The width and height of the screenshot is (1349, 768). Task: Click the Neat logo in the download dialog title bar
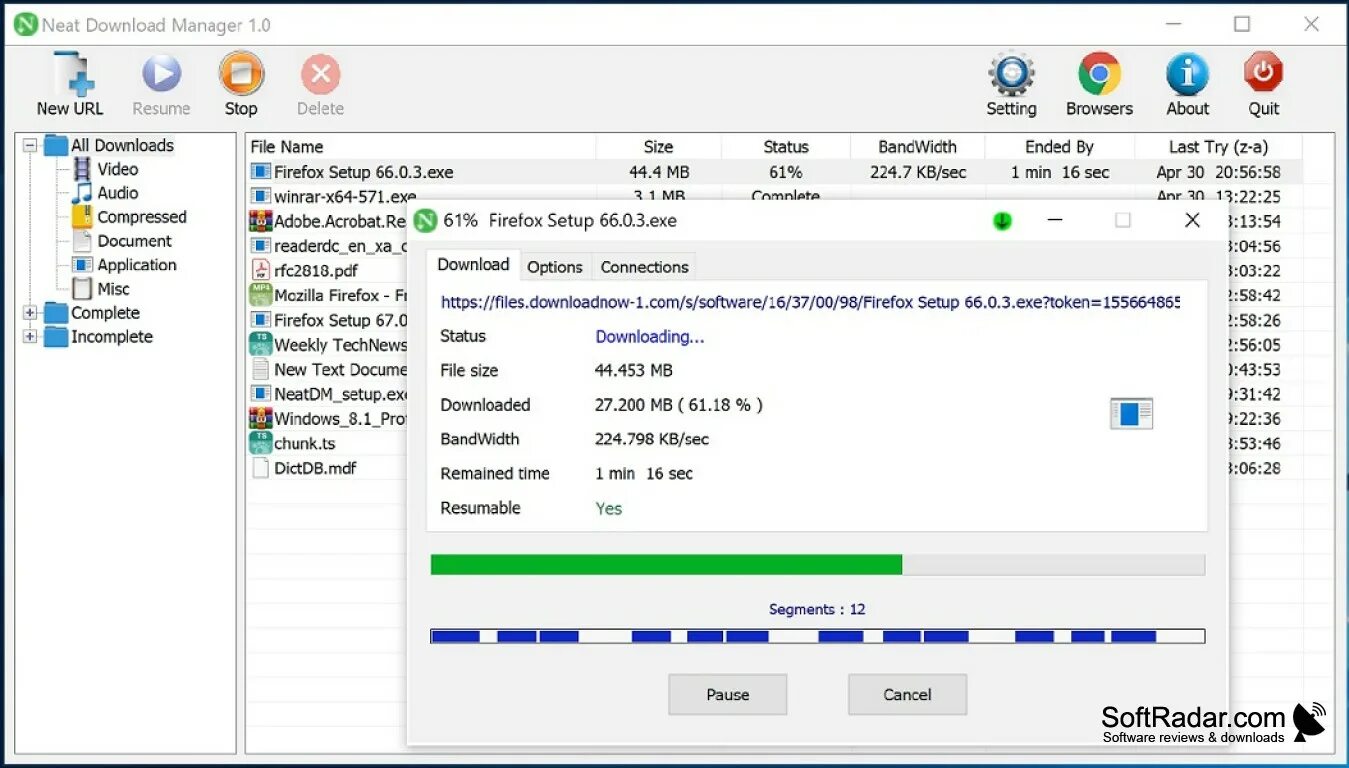(427, 220)
